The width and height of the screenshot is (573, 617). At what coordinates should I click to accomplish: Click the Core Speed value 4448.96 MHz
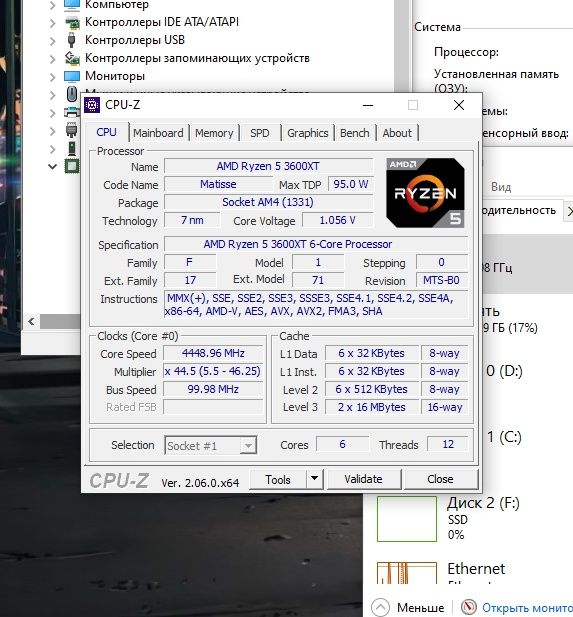tap(213, 353)
